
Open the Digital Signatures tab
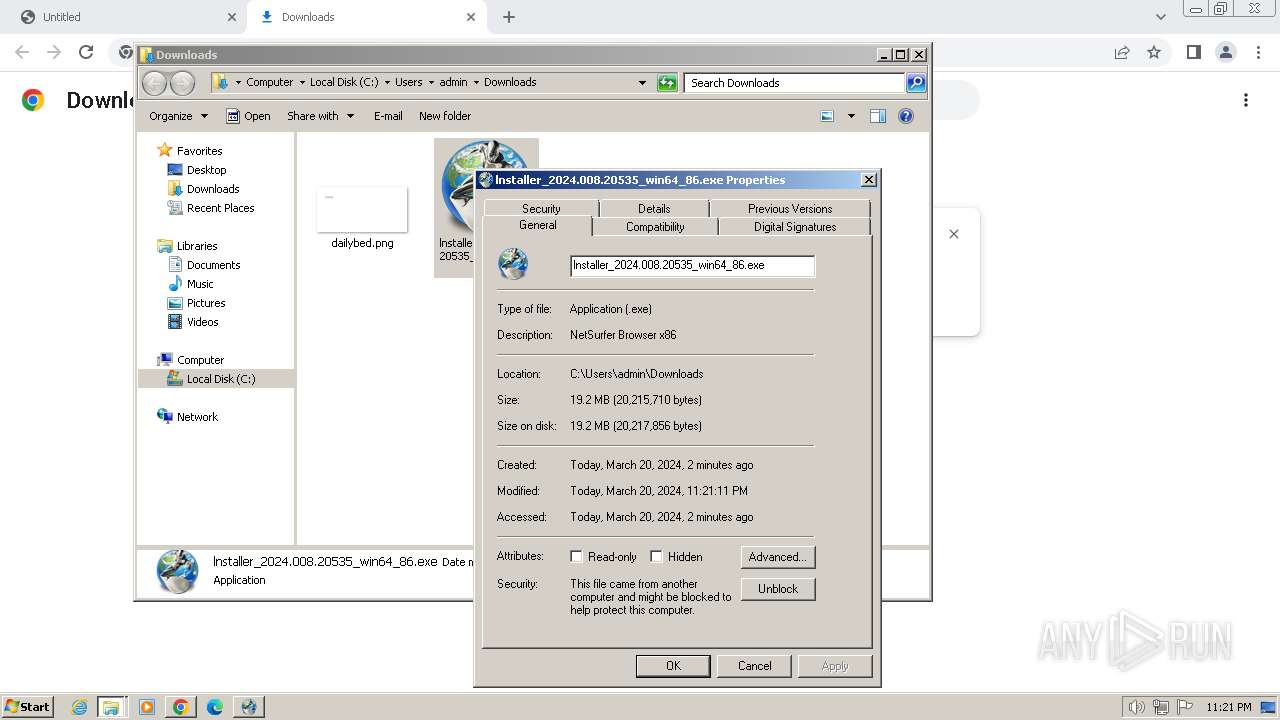click(795, 227)
